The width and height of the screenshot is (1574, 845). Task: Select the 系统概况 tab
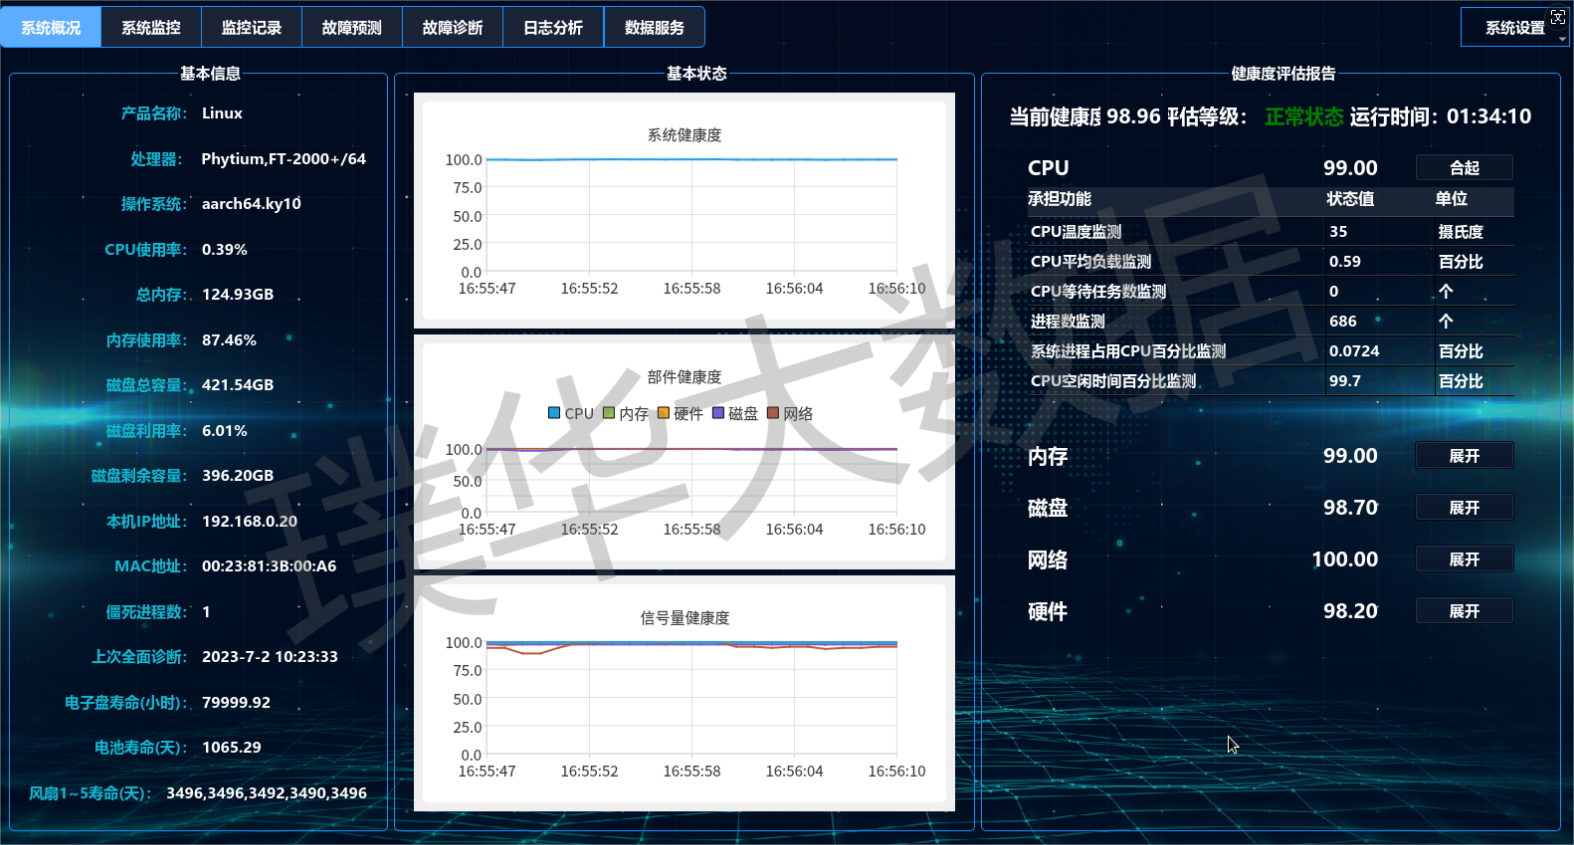[51, 27]
